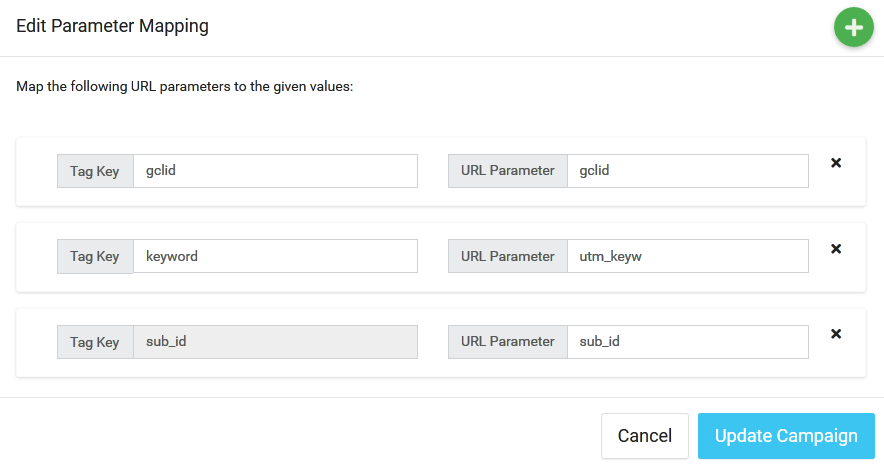Click the URL Parameter label in sub_id row
Image resolution: width=884 pixels, height=467 pixels.
pos(508,342)
